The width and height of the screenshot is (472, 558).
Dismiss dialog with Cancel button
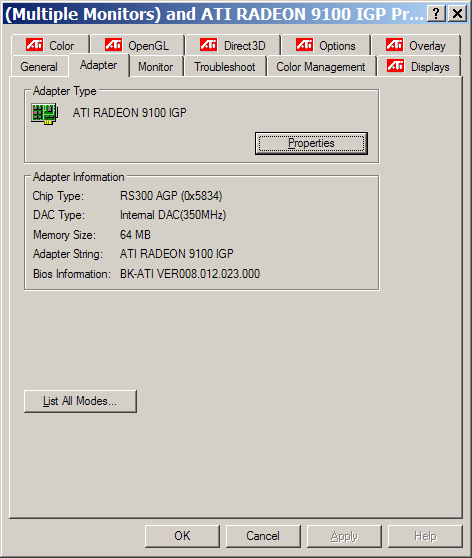[263, 536]
